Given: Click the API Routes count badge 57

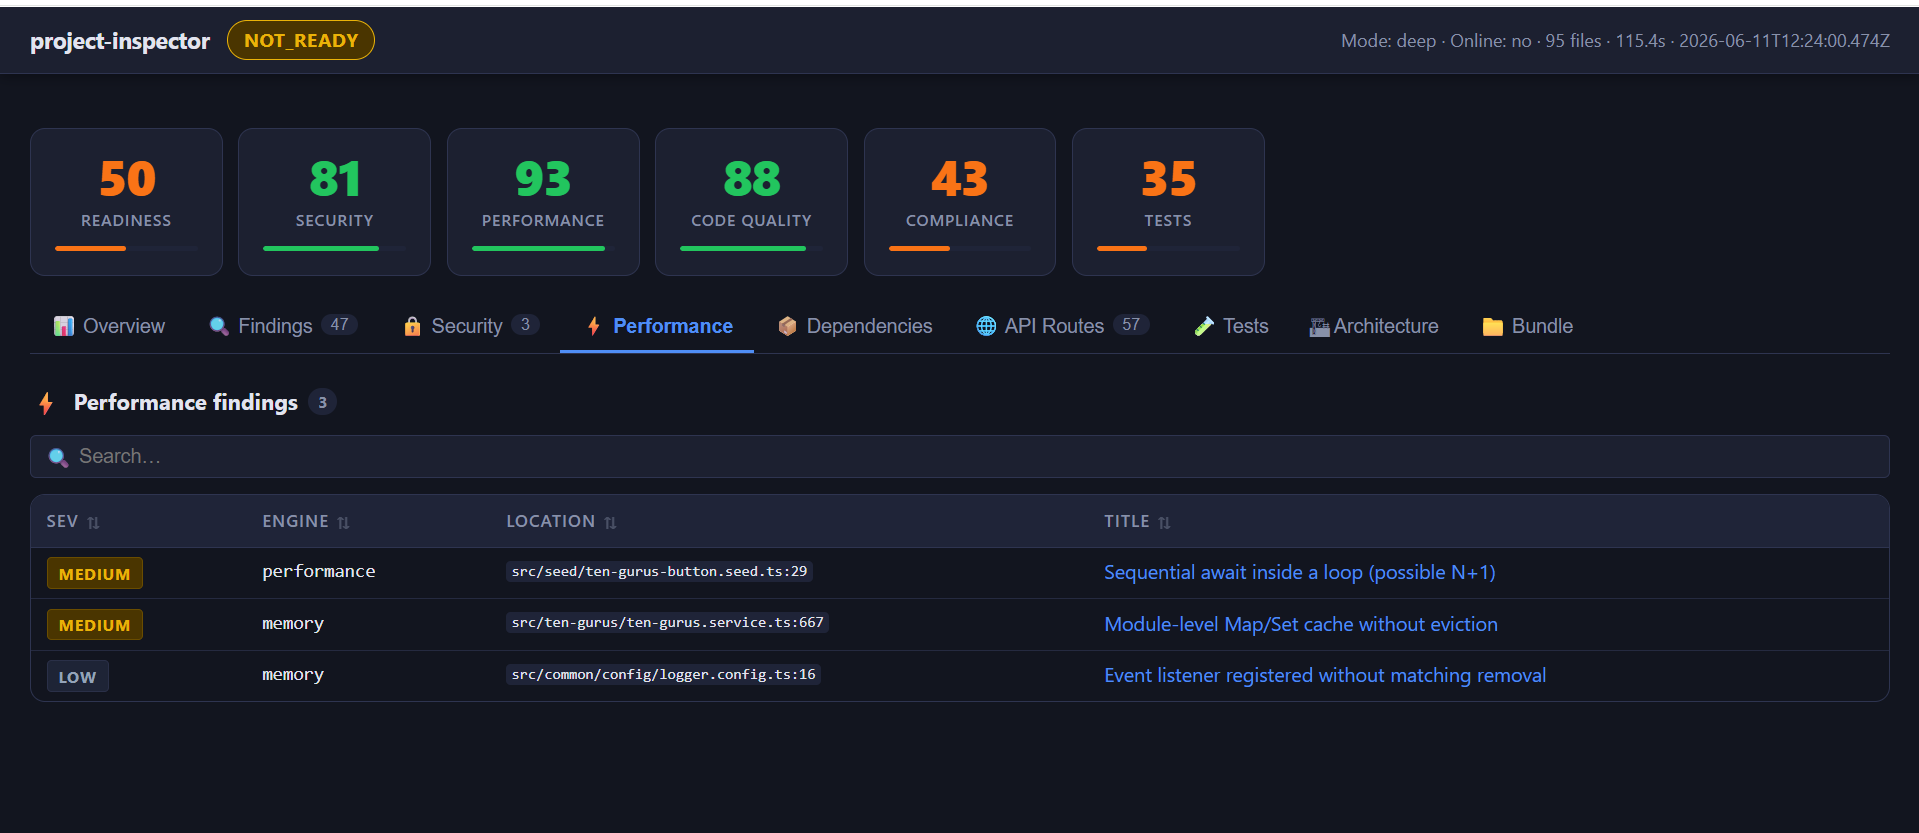Looking at the screenshot, I should pos(1131,325).
